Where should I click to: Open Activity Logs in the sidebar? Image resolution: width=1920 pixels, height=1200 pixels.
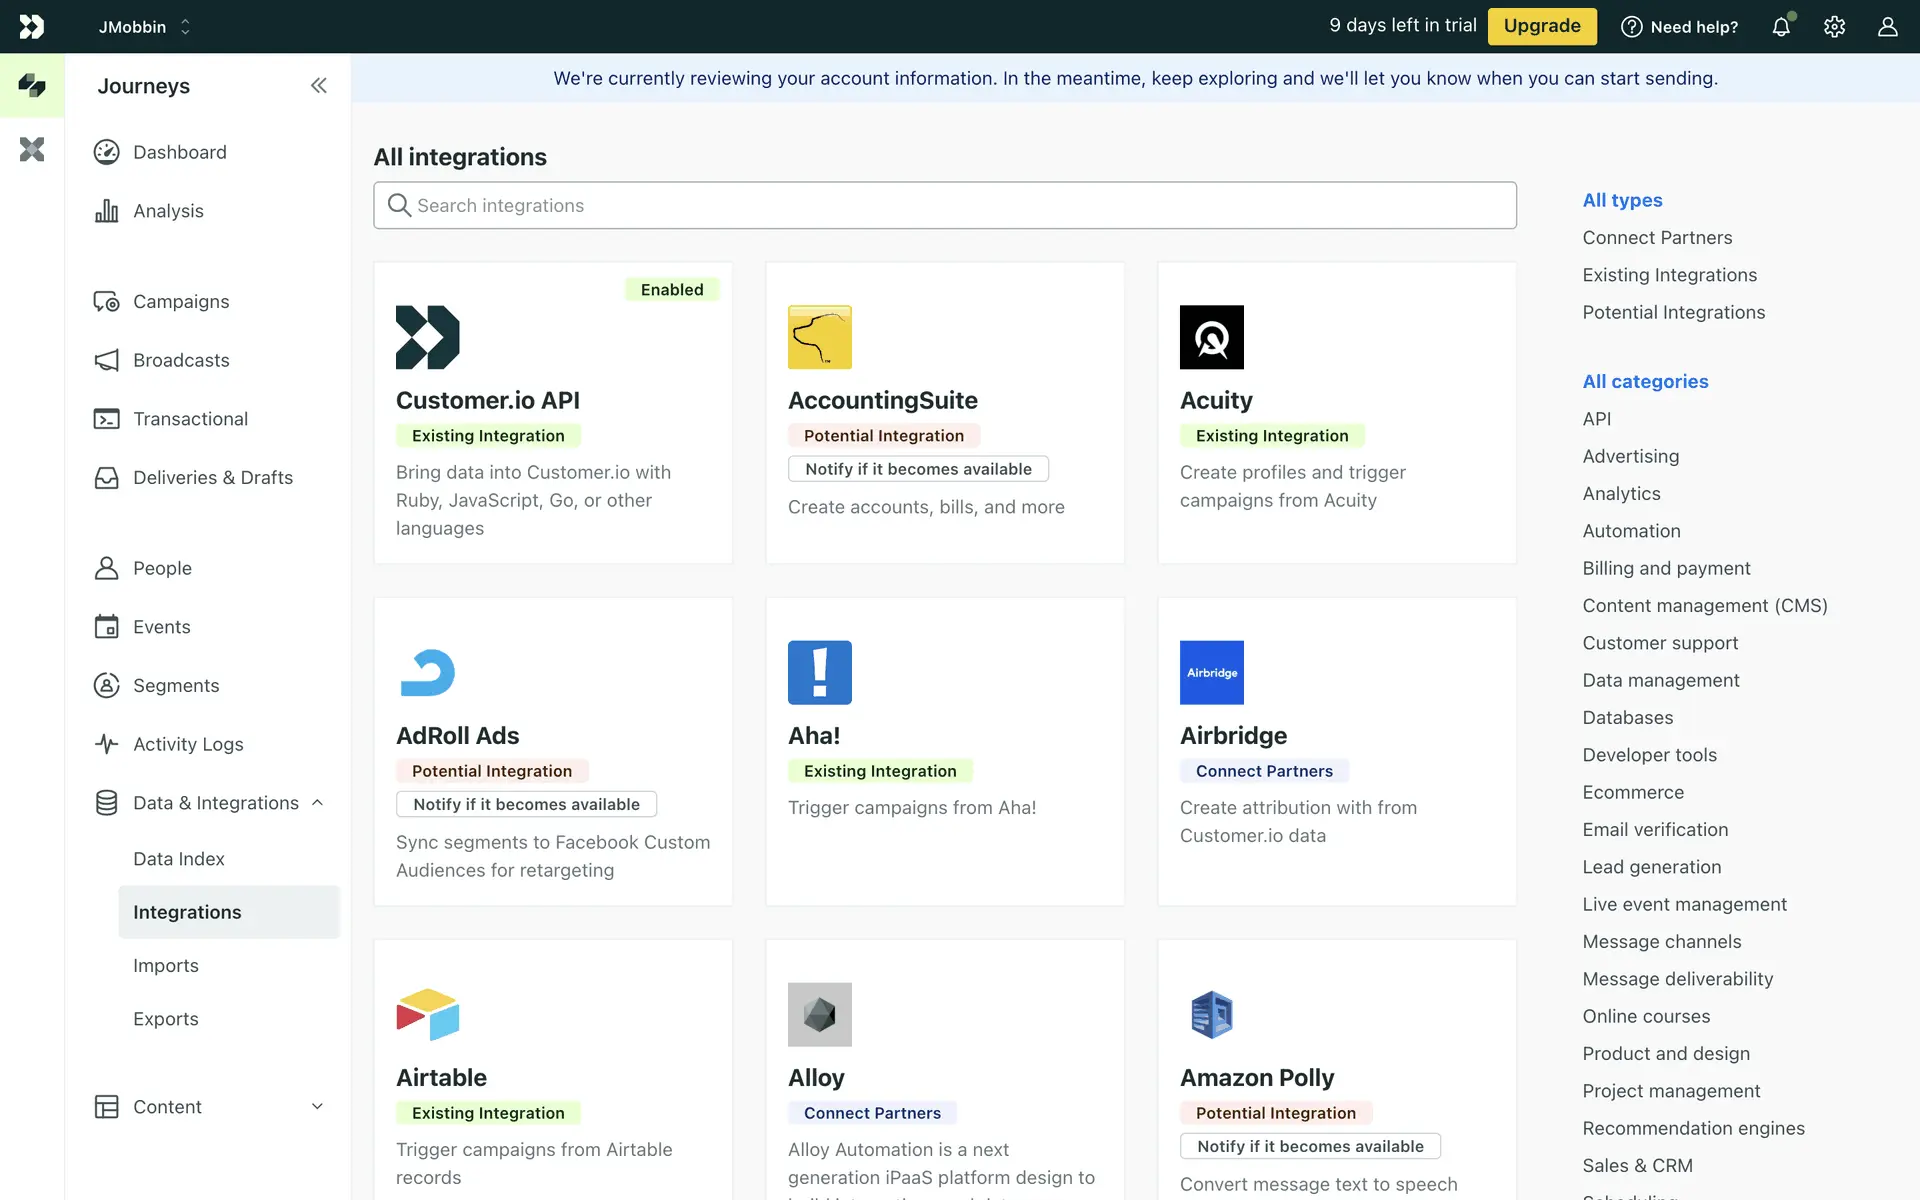point(188,744)
